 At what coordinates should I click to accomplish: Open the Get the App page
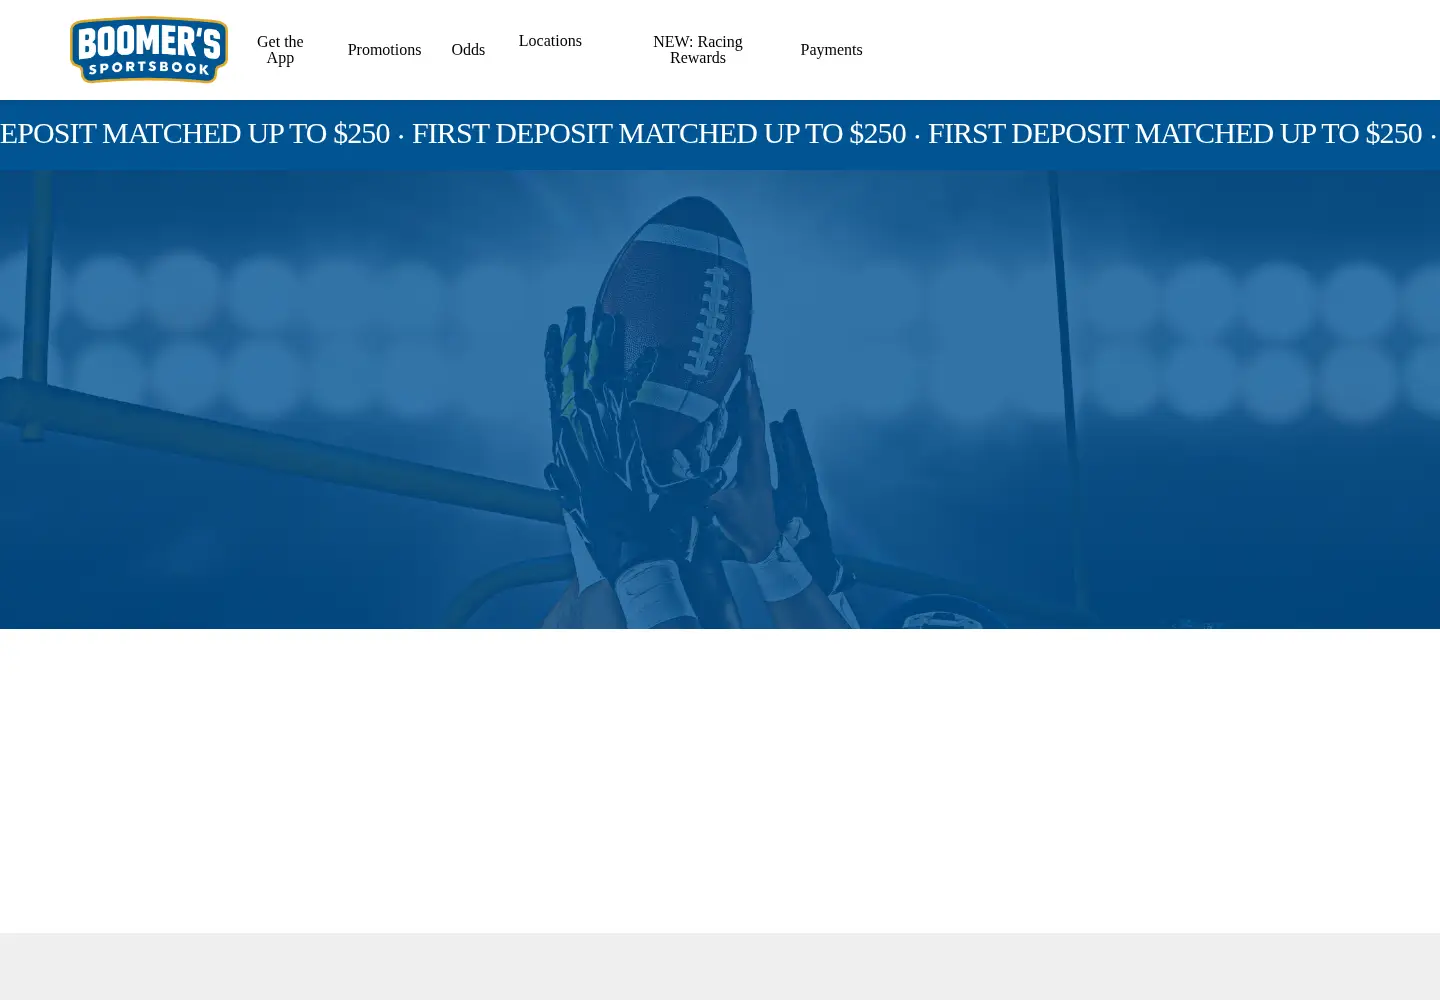pos(280,50)
